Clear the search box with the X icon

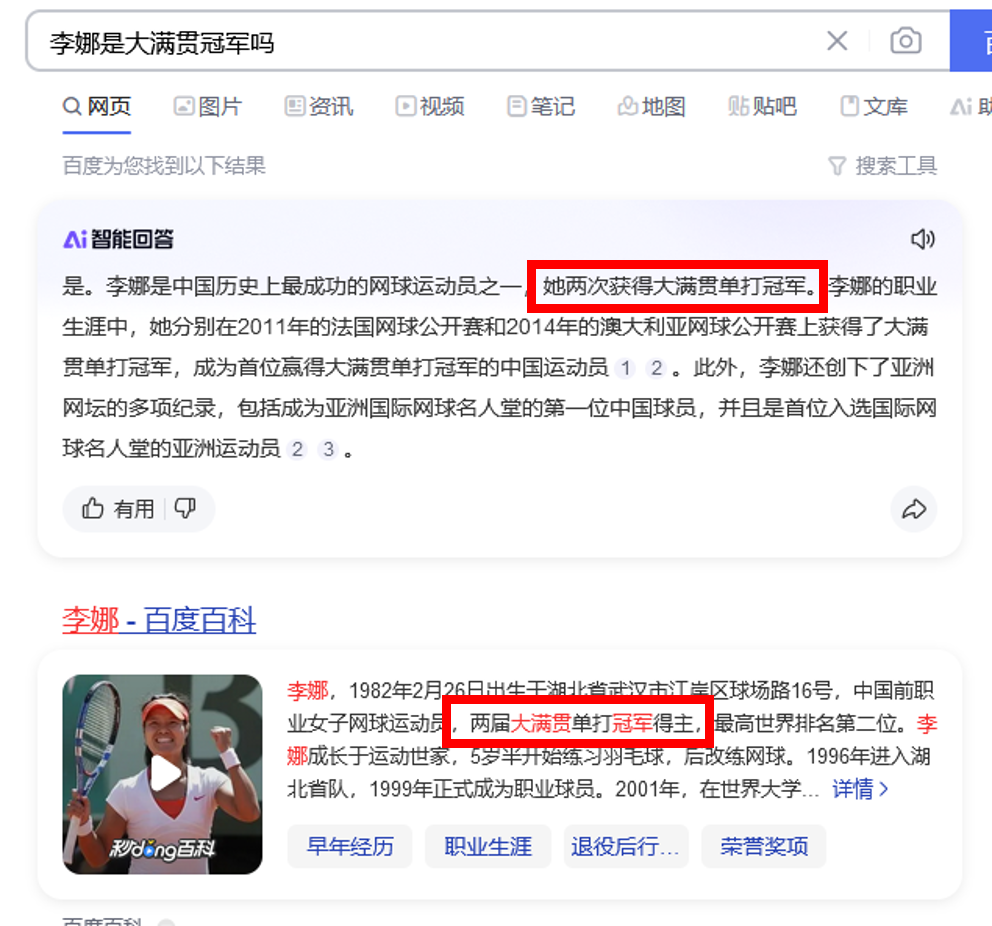(x=837, y=41)
